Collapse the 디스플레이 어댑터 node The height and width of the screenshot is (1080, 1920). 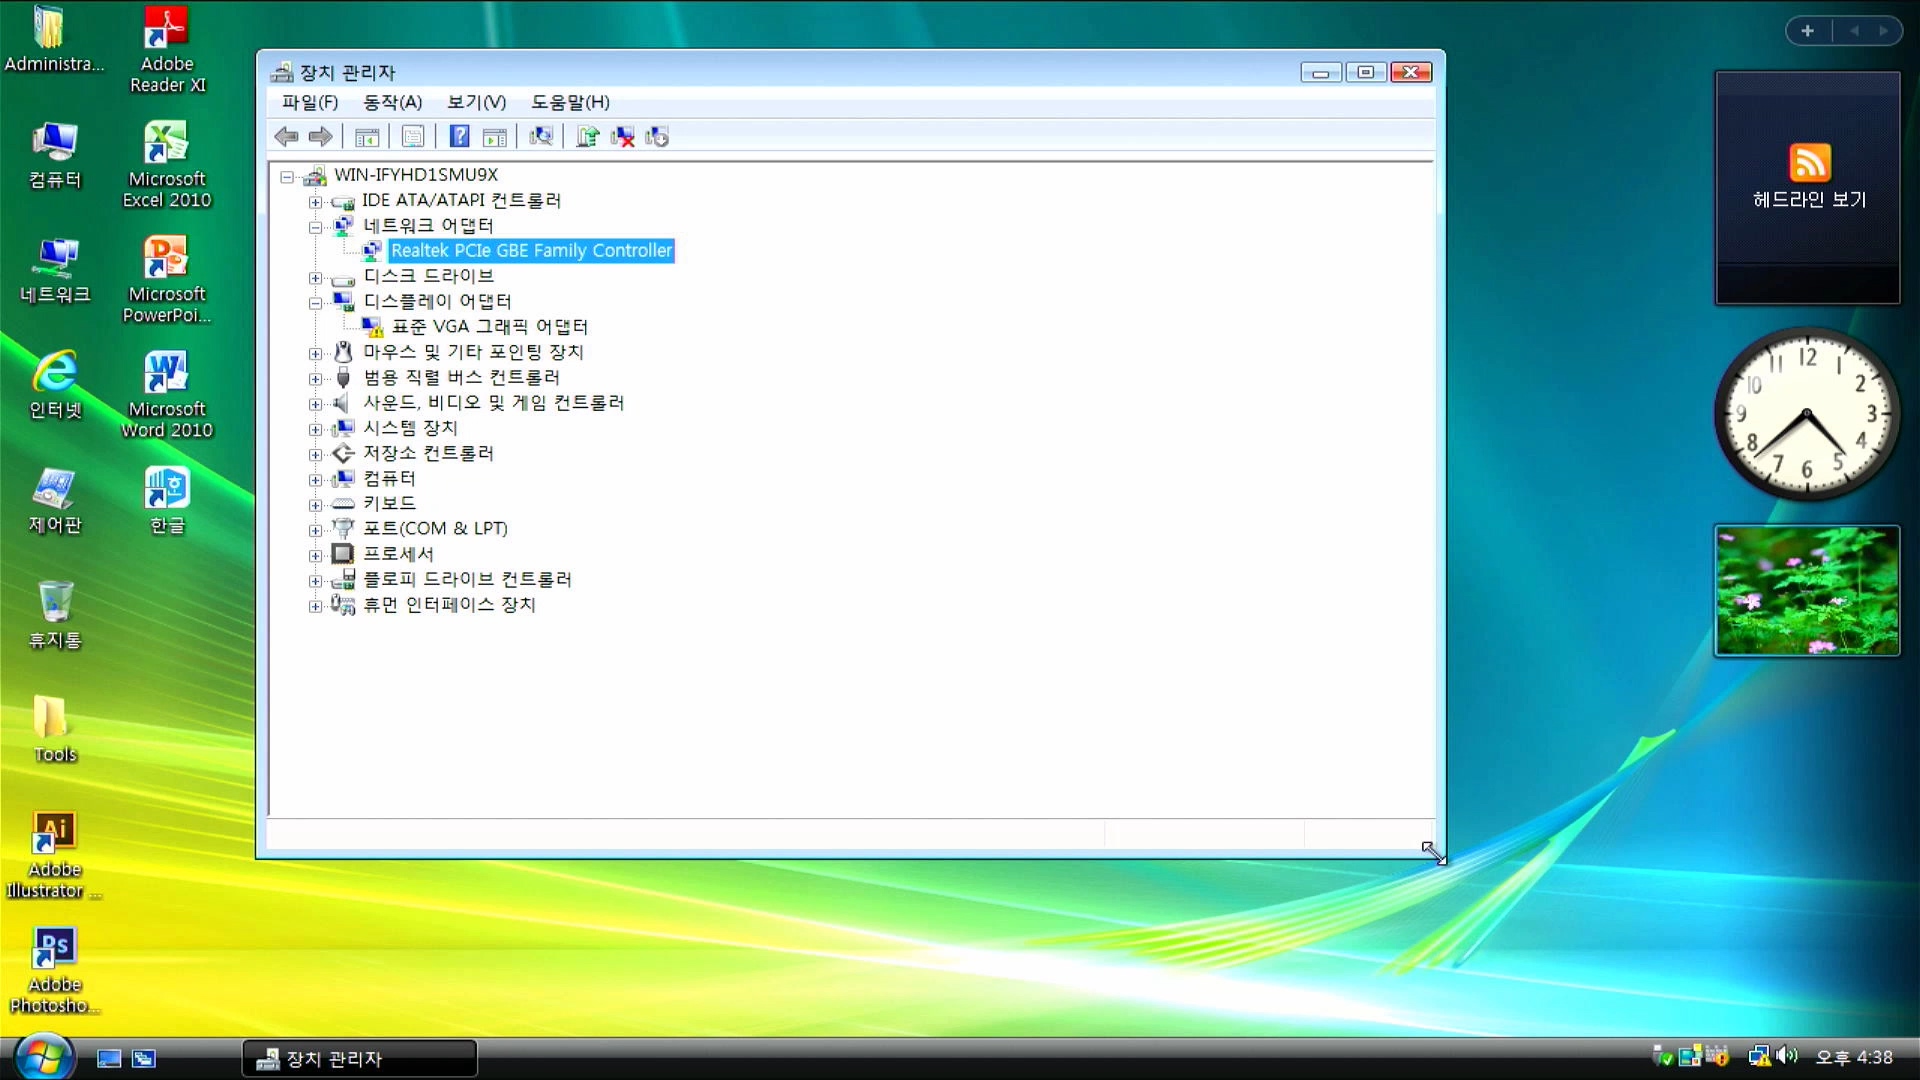315,302
